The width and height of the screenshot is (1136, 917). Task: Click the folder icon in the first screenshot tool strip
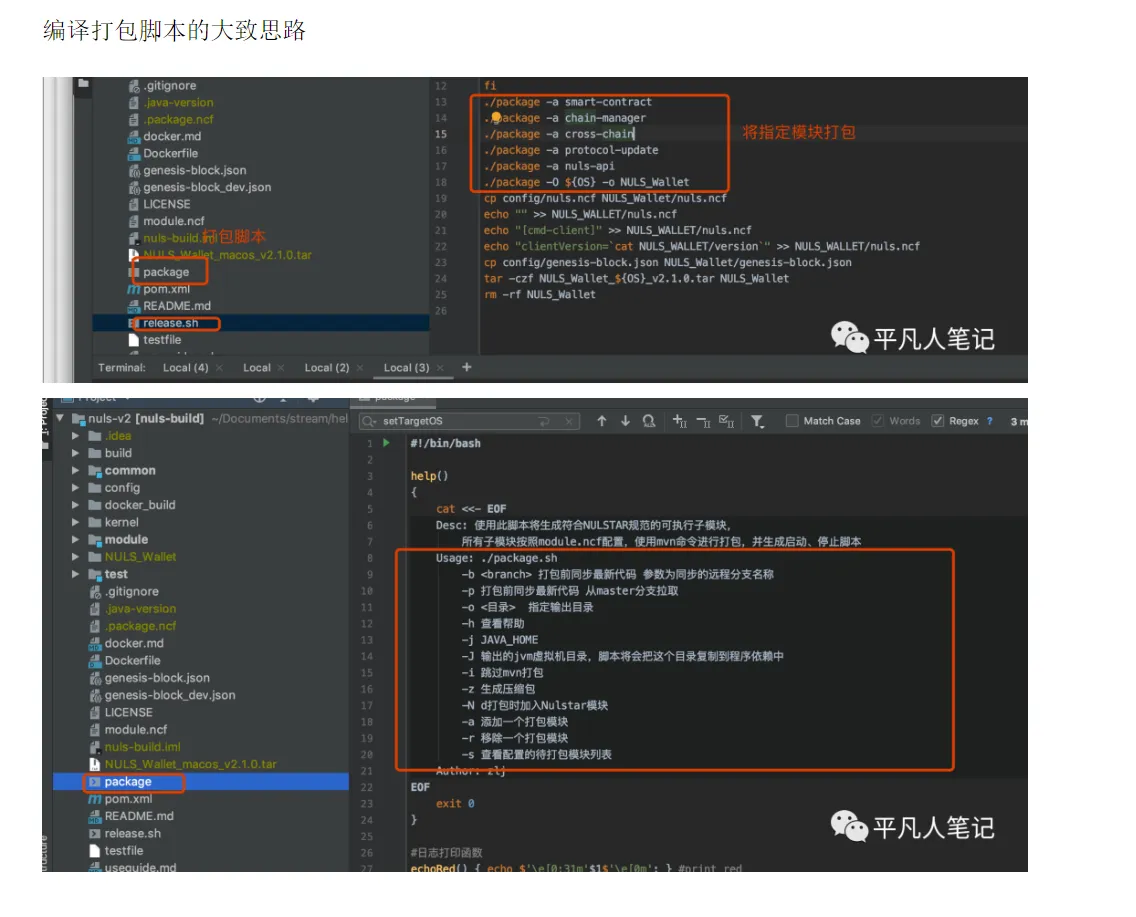click(83, 83)
